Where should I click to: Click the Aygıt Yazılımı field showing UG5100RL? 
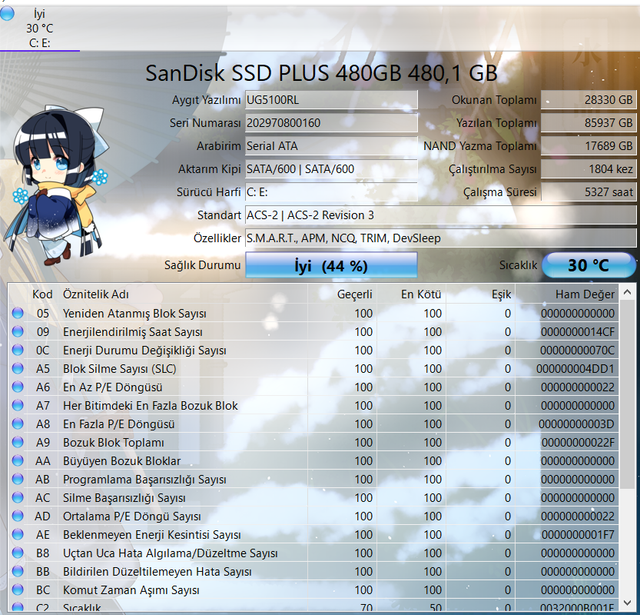point(331,100)
